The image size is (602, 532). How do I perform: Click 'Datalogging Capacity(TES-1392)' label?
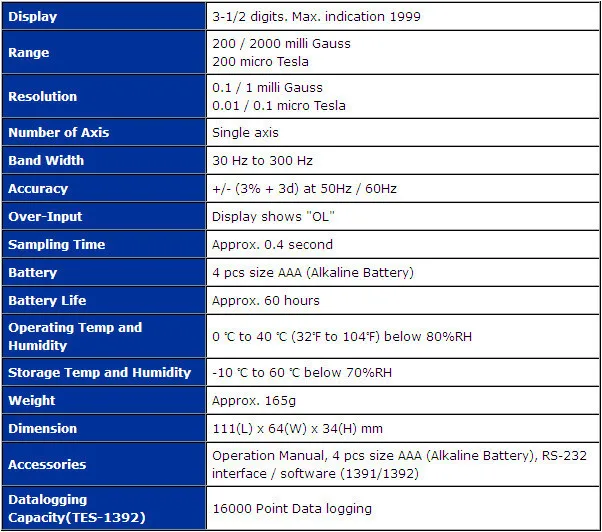coord(77,509)
